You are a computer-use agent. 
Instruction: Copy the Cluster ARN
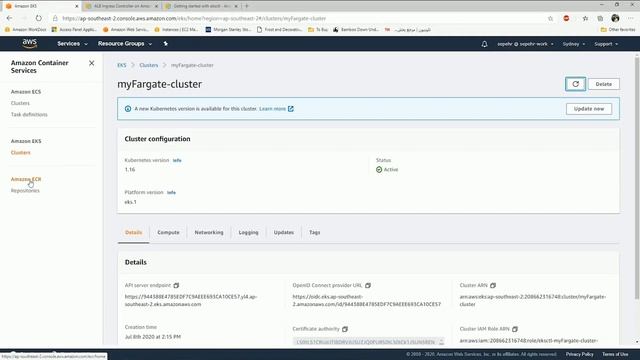(x=493, y=285)
